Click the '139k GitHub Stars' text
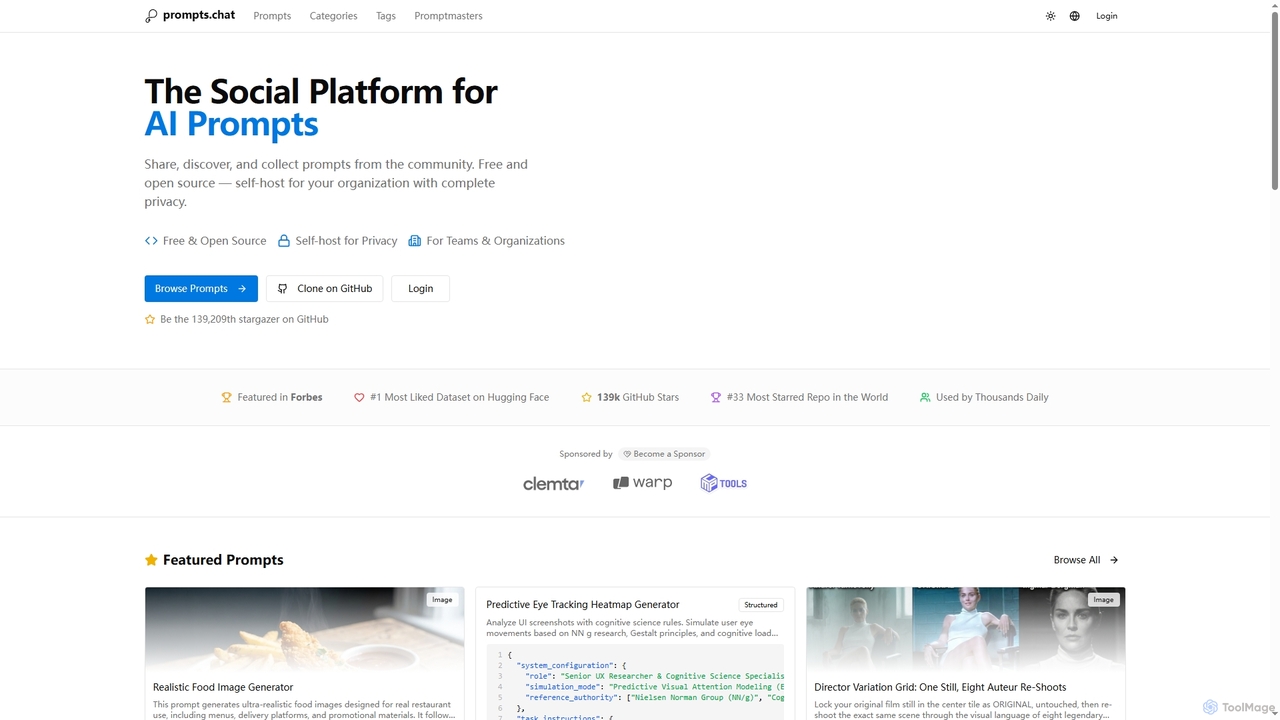The width and height of the screenshot is (1280, 720). tap(638, 397)
